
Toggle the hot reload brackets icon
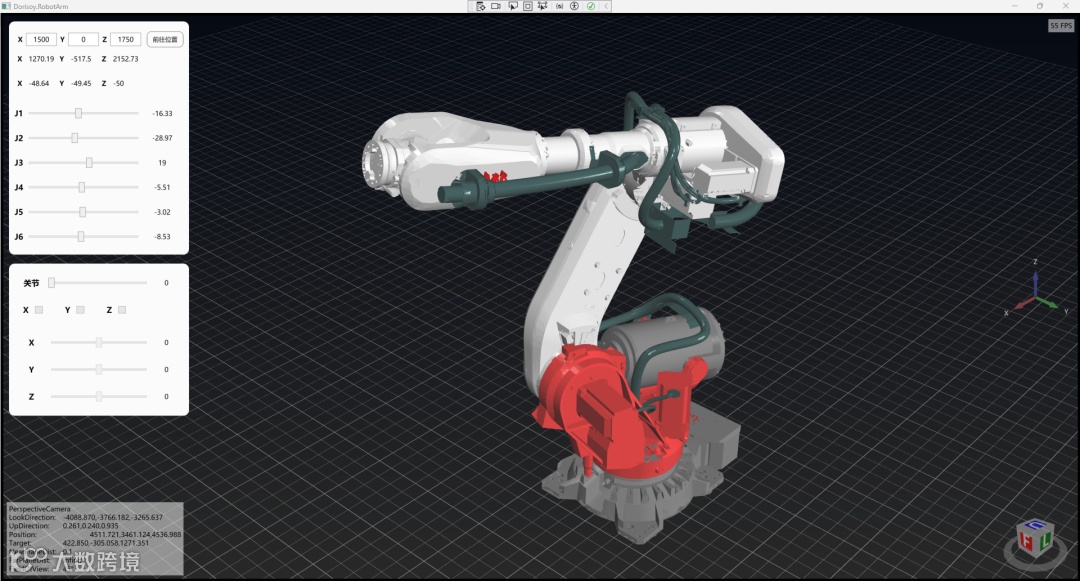tap(559, 6)
